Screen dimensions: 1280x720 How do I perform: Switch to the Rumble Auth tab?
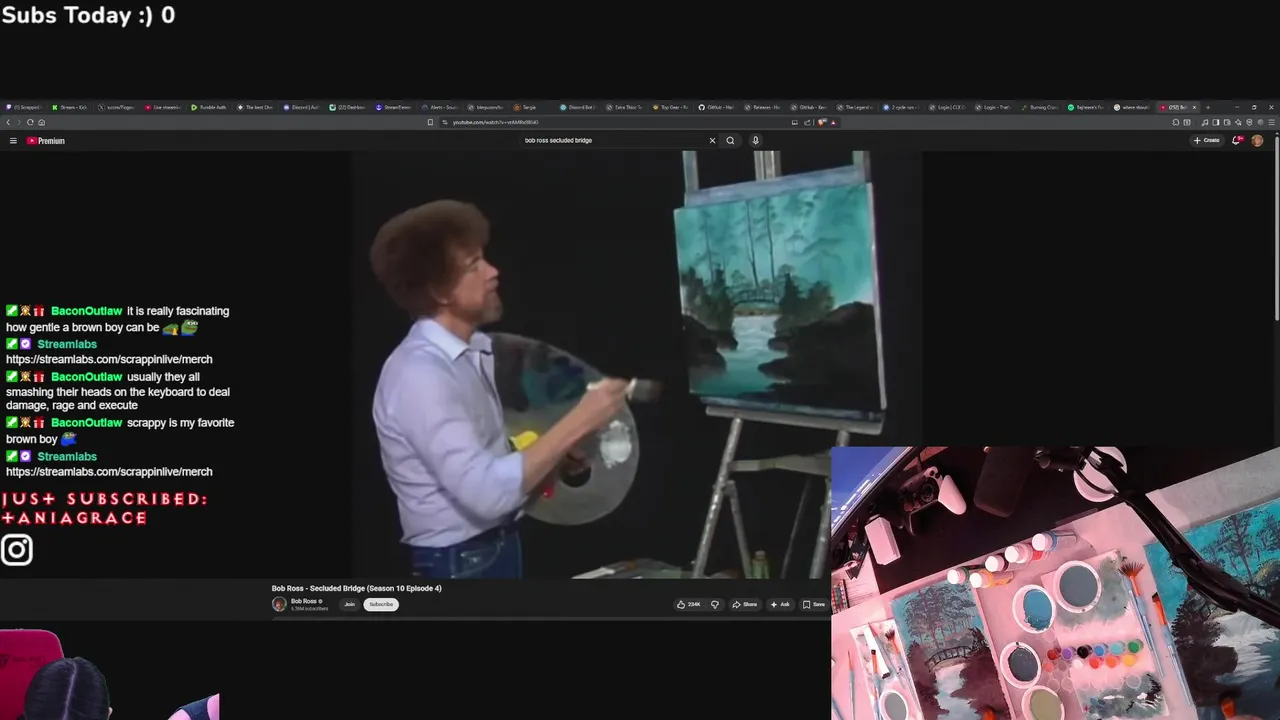coord(211,107)
